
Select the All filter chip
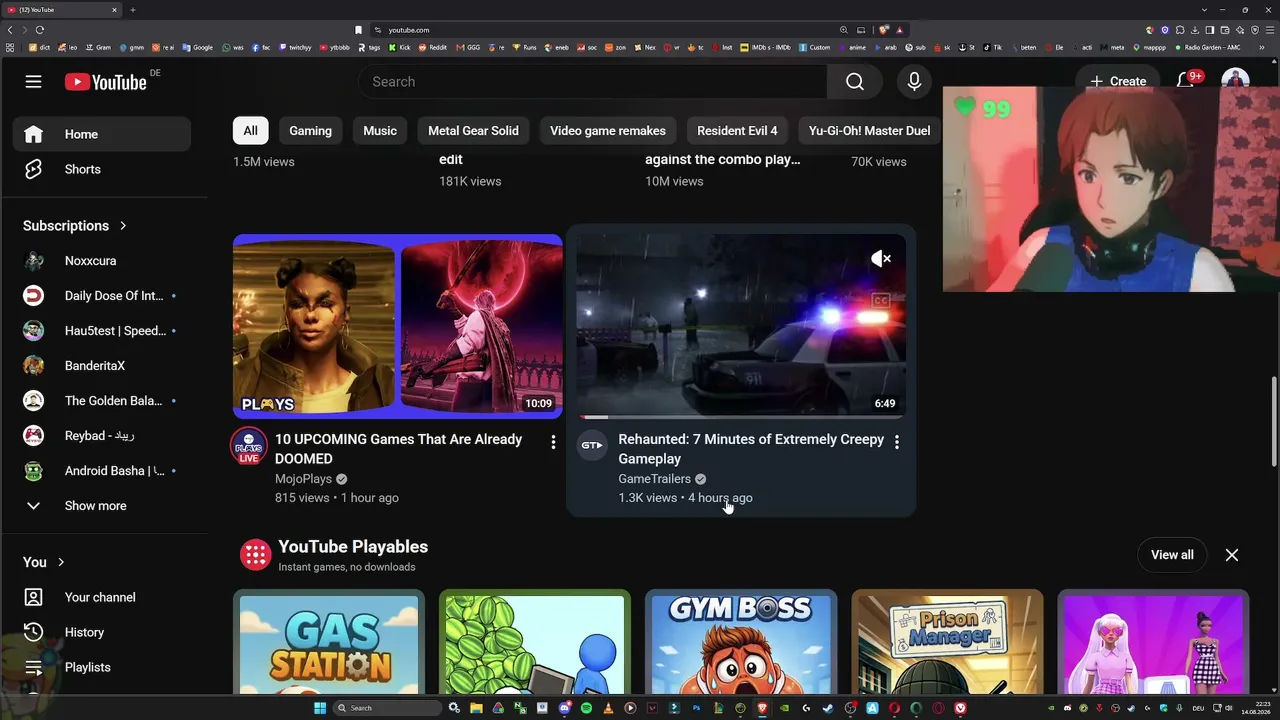point(250,131)
